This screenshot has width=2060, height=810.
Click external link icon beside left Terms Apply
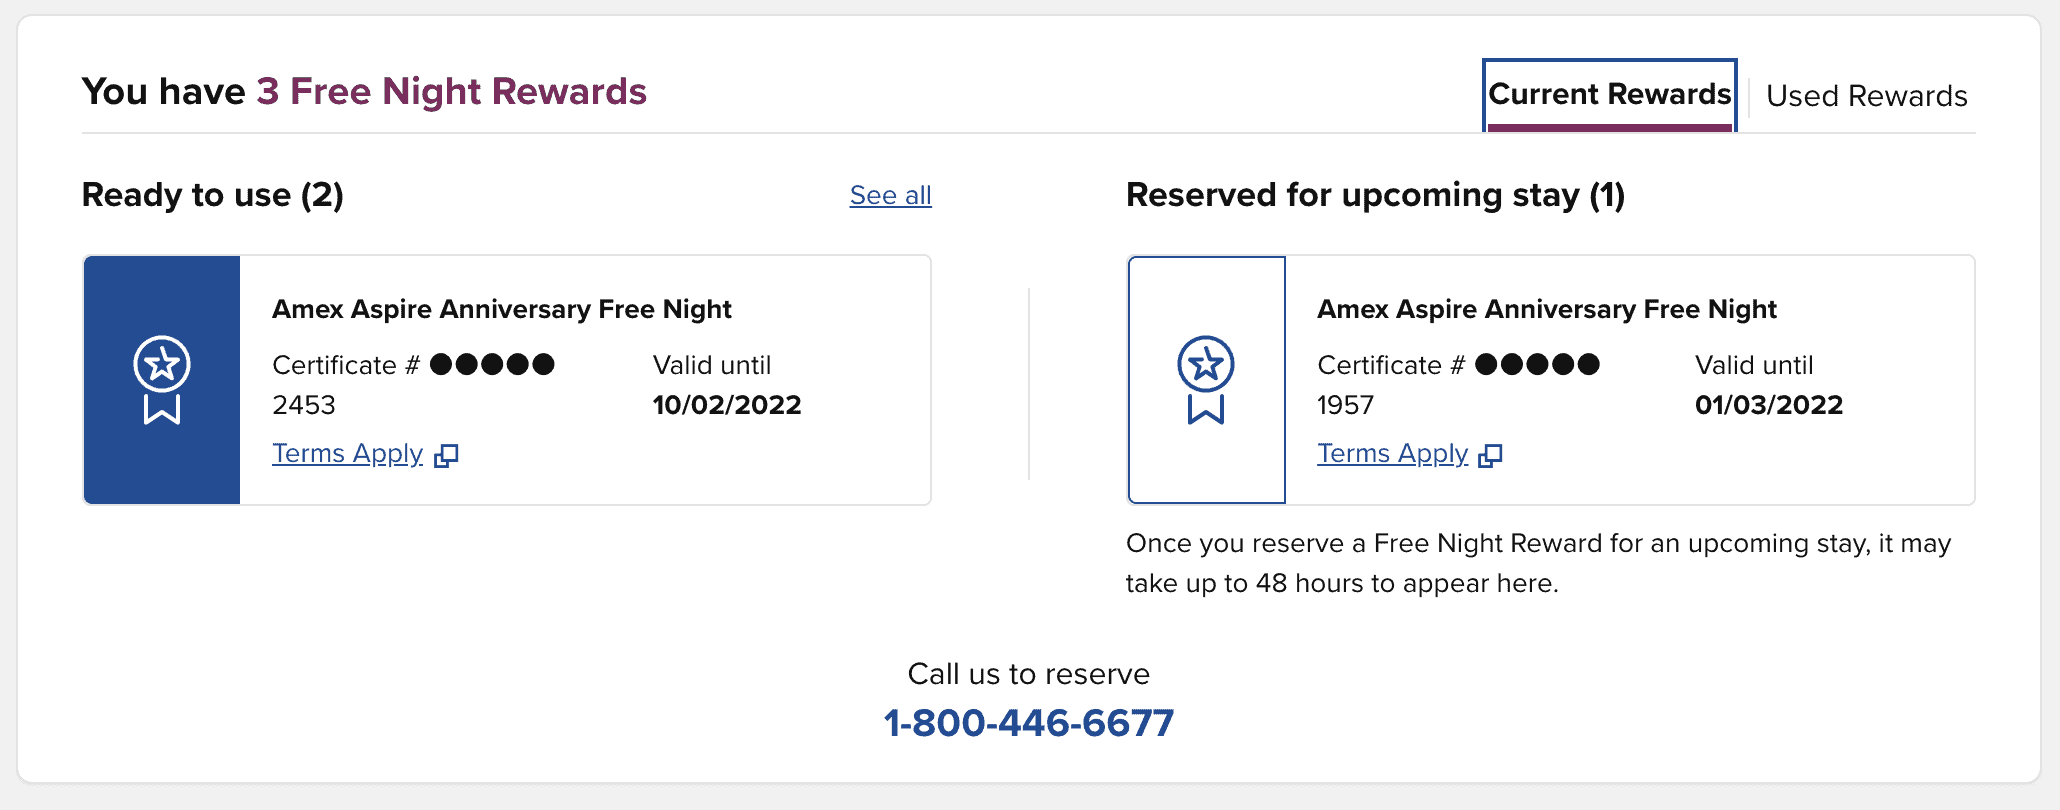(x=446, y=455)
